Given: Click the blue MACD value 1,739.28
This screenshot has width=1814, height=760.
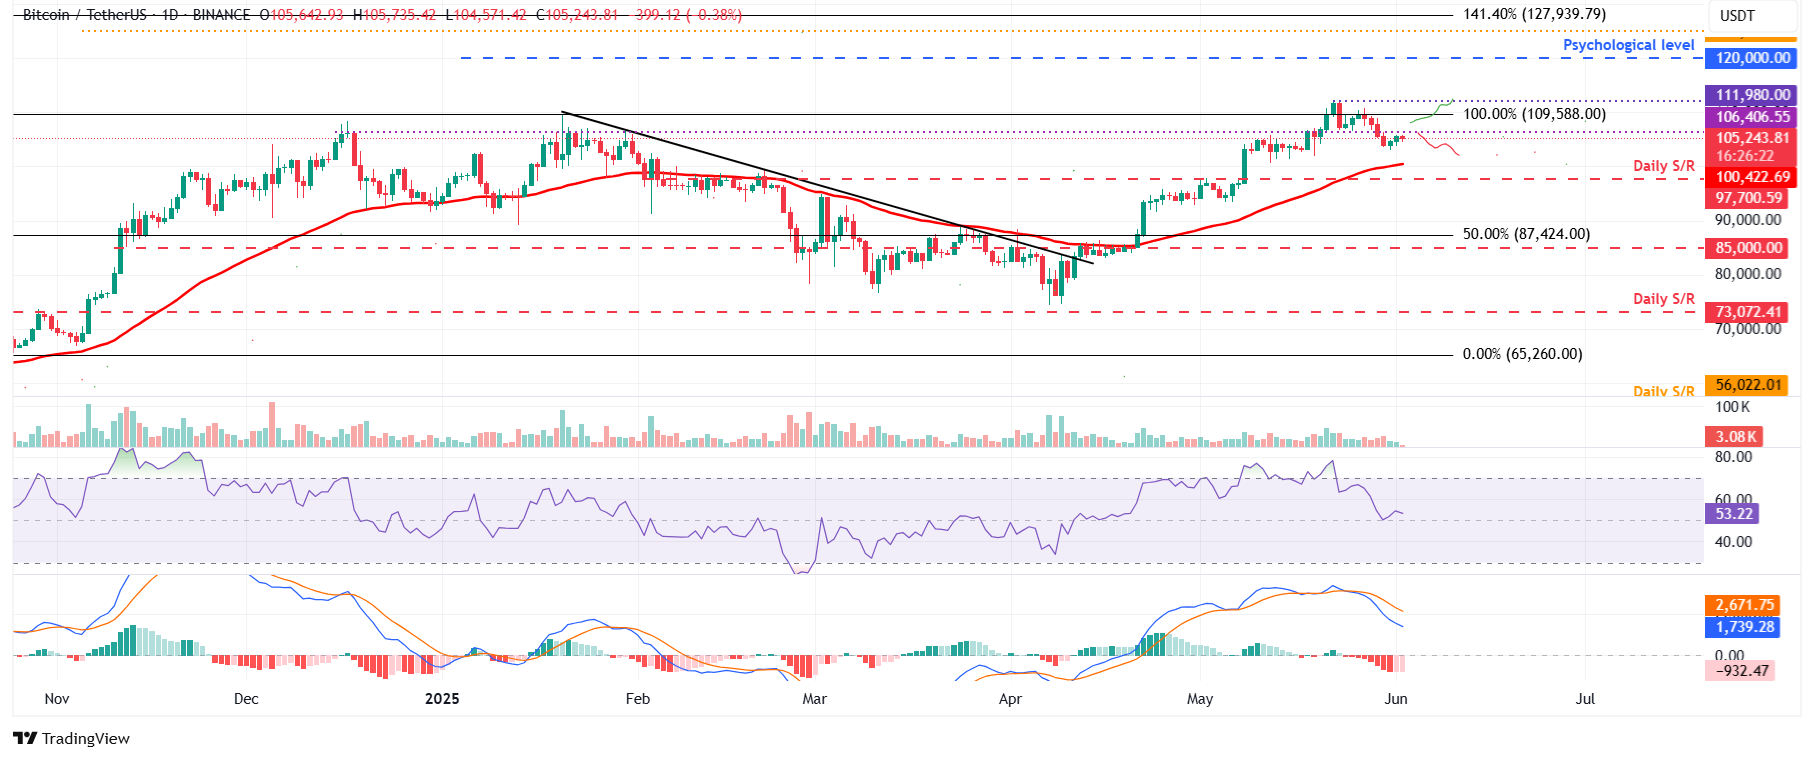Looking at the screenshot, I should pyautogui.click(x=1744, y=627).
